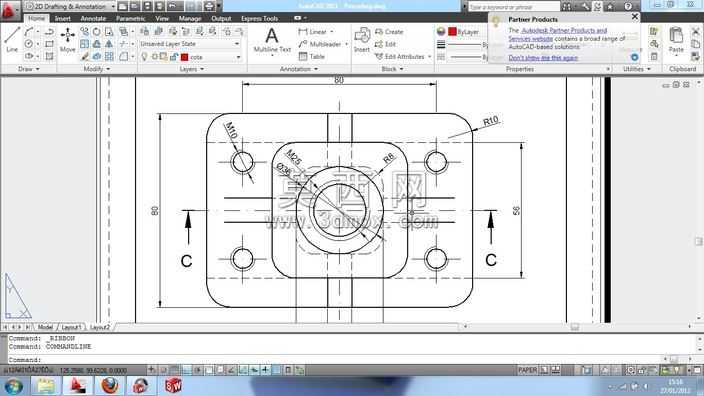
Task: Click Edit Attributes in Block panel
Action: click(x=399, y=57)
